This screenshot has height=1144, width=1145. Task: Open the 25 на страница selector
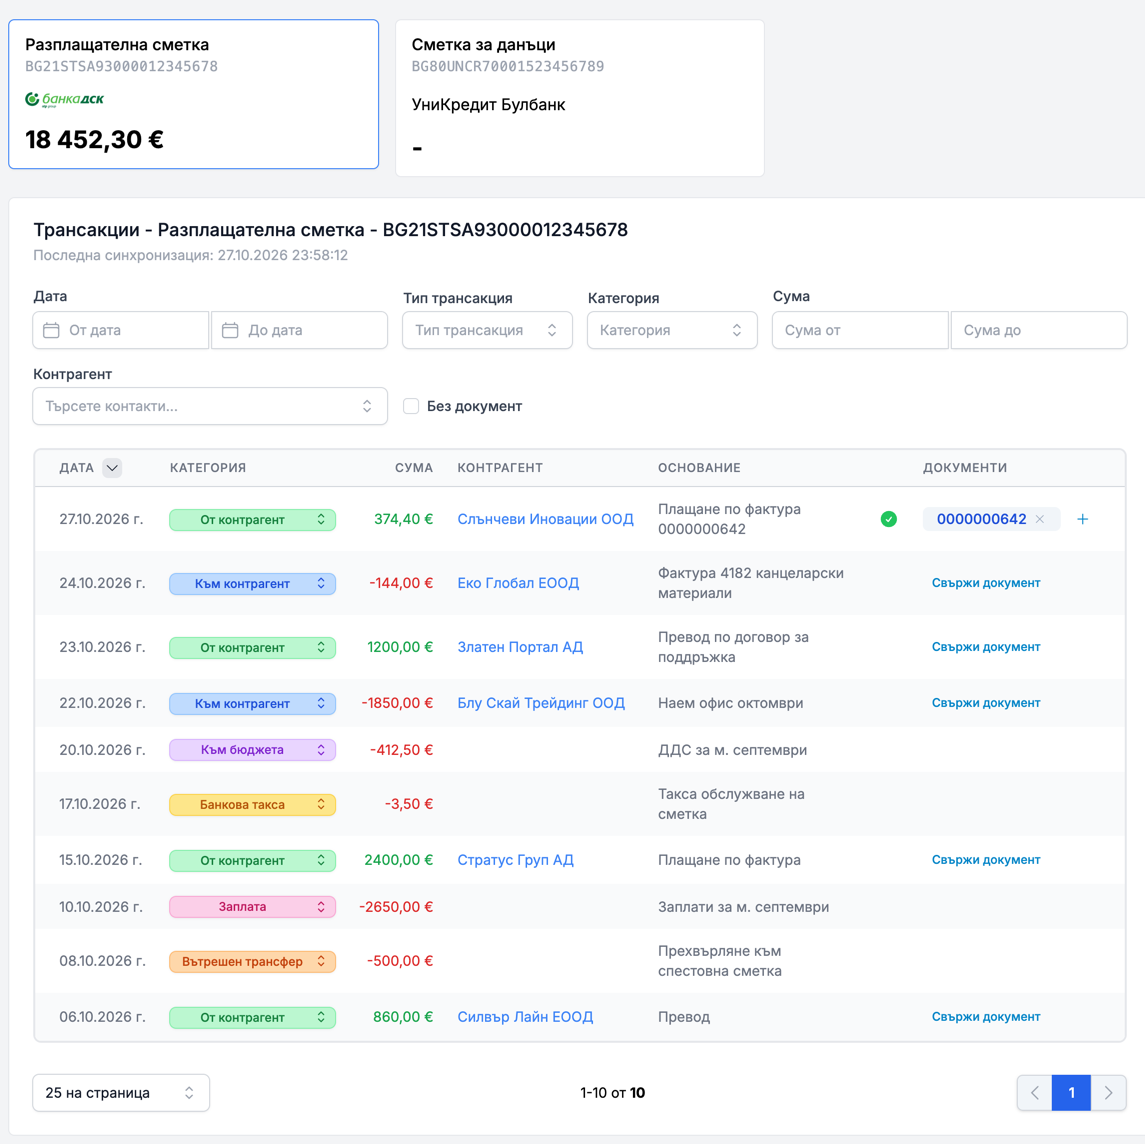coord(121,1092)
